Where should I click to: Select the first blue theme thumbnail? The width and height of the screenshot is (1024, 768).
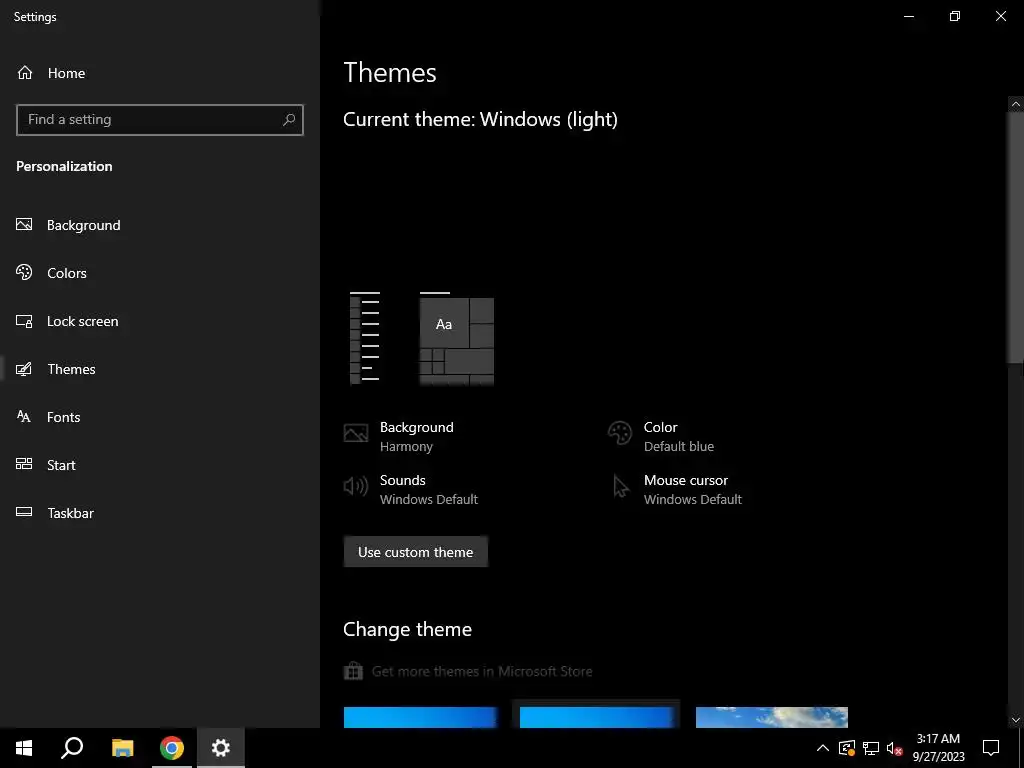point(421,717)
